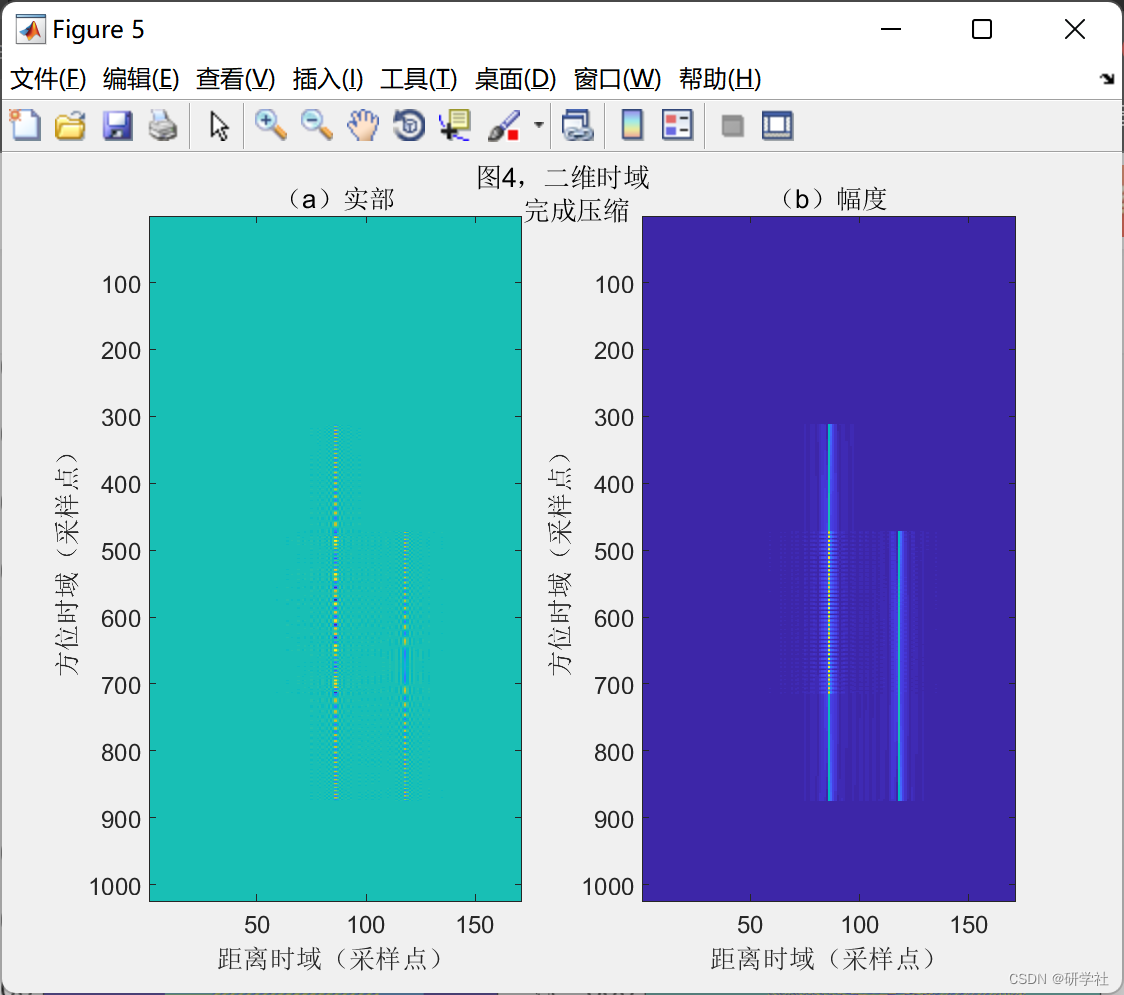This screenshot has height=995, width=1124.
Task: Create a new figure
Action: pyautogui.click(x=25, y=125)
